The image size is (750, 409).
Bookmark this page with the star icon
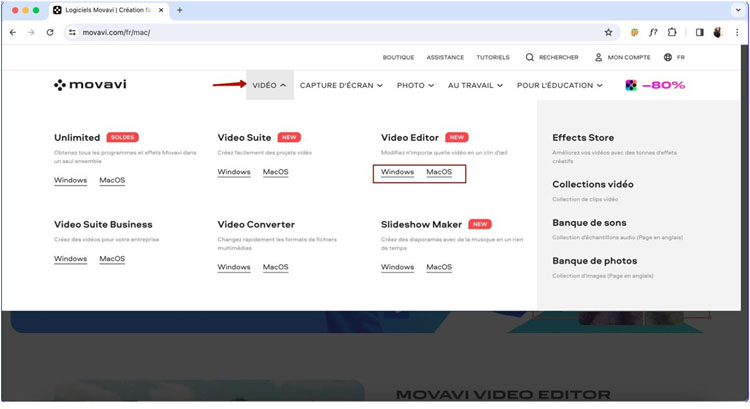pyautogui.click(x=608, y=33)
